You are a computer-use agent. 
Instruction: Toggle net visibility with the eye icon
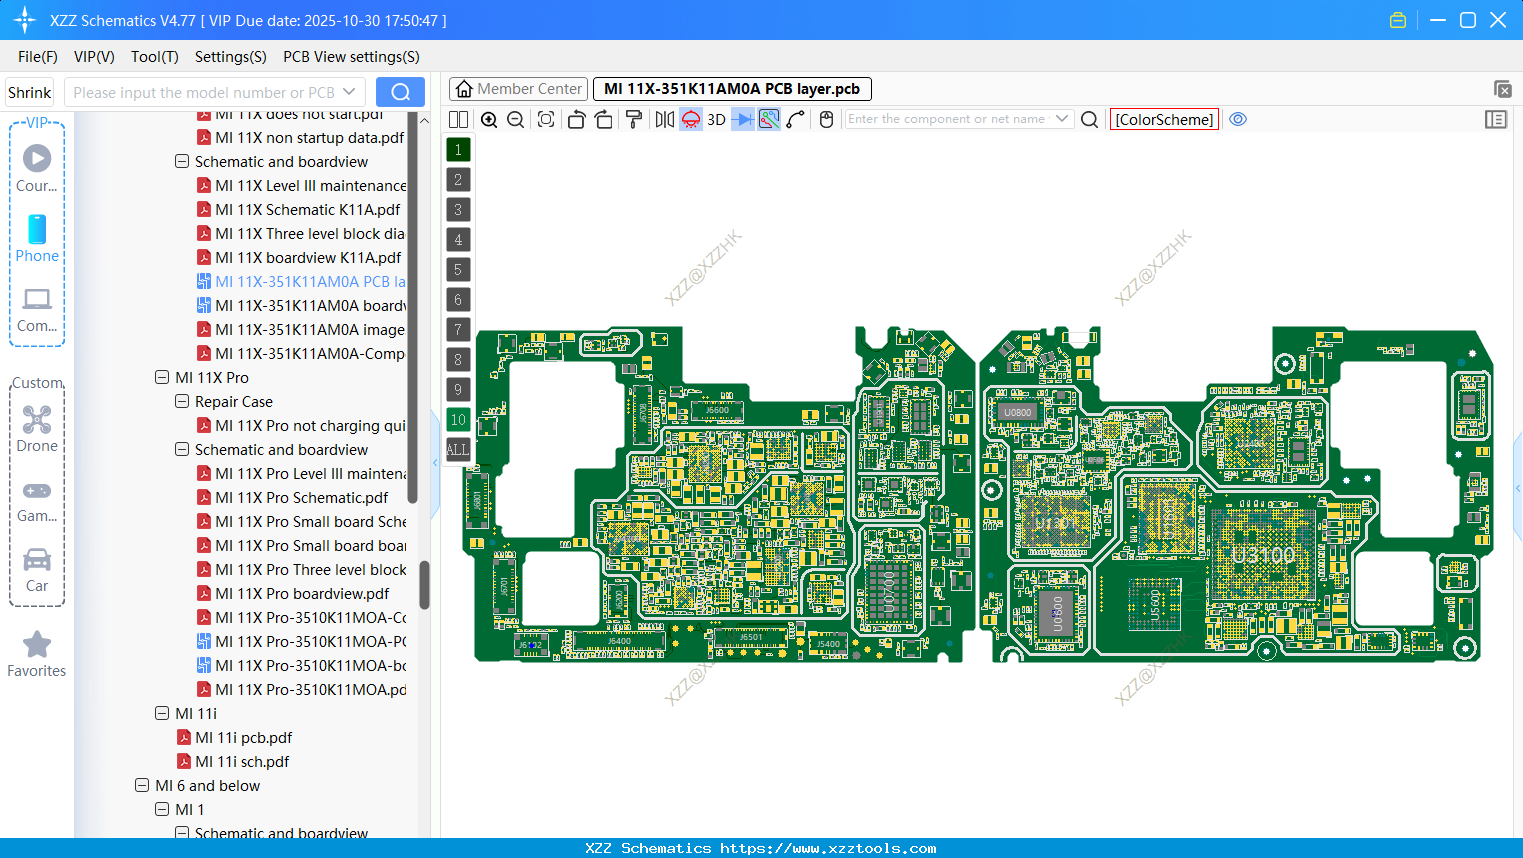click(x=1238, y=119)
